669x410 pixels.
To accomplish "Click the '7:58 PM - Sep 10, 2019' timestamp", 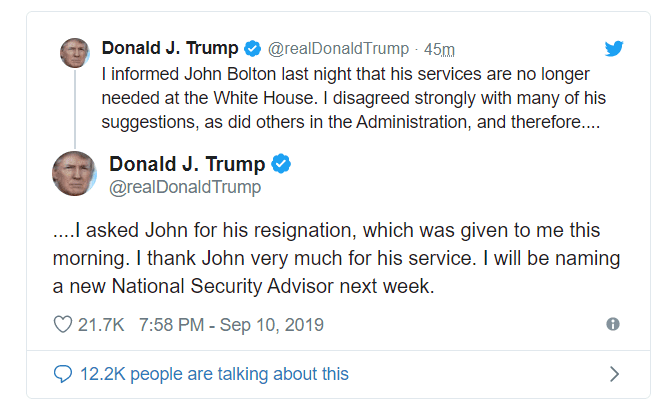I will point(231,325).
